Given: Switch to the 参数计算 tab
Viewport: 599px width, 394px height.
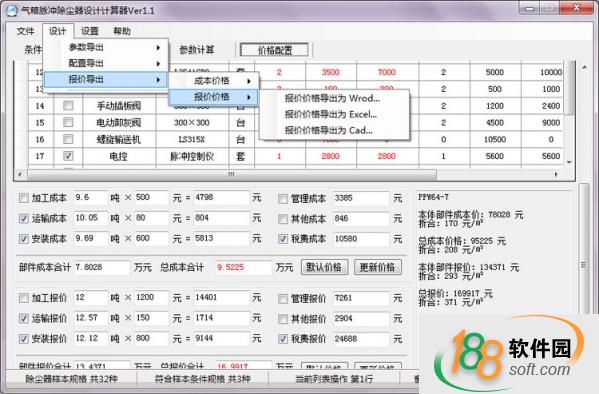Looking at the screenshot, I should [x=197, y=50].
